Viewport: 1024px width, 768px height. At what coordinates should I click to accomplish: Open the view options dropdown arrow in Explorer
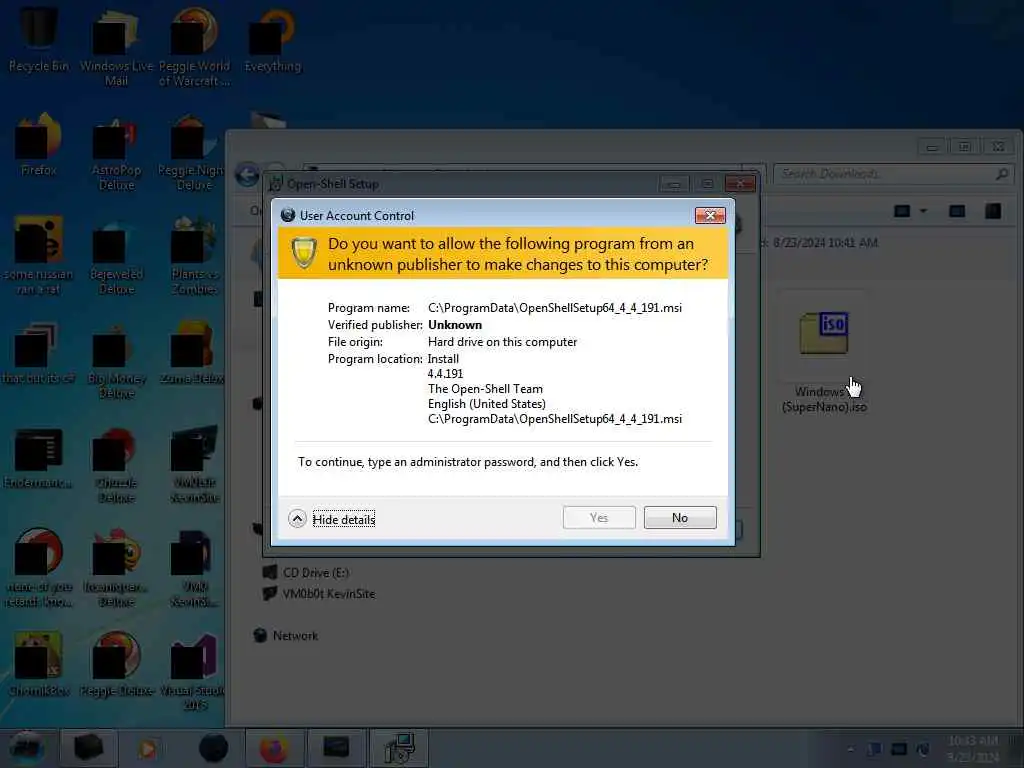923,211
